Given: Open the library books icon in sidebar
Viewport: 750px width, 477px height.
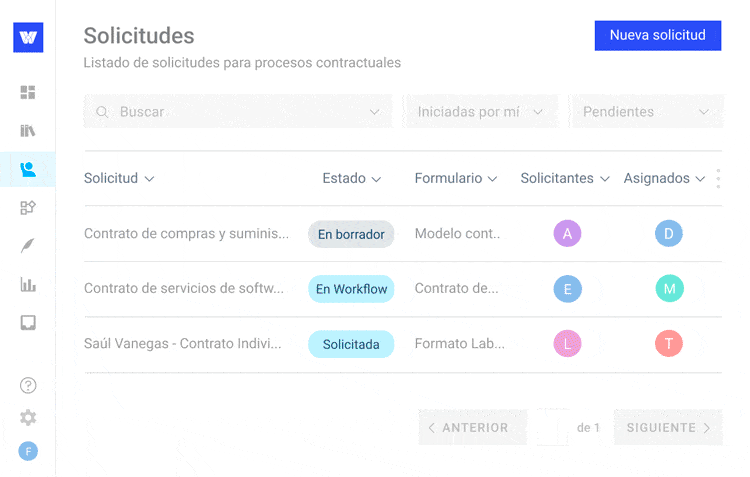Looking at the screenshot, I should tap(28, 131).
